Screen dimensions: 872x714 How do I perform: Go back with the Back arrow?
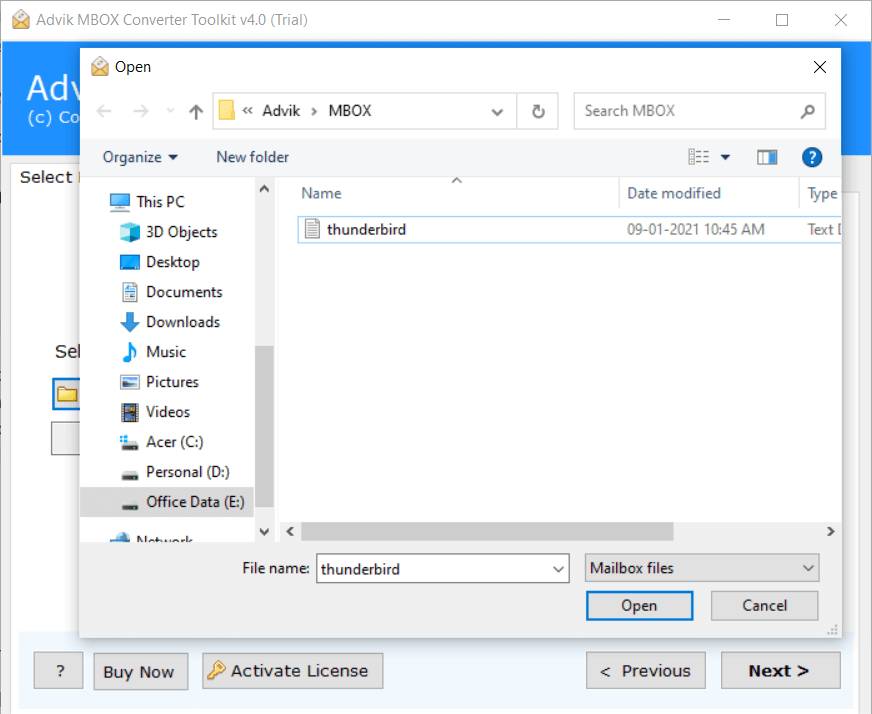point(104,111)
